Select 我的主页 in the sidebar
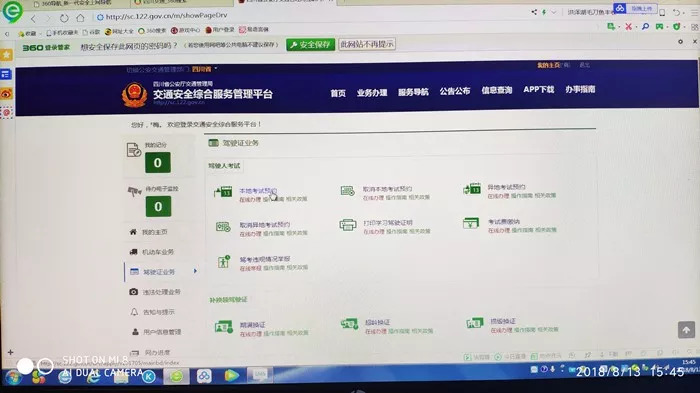700x393 pixels. (154, 232)
